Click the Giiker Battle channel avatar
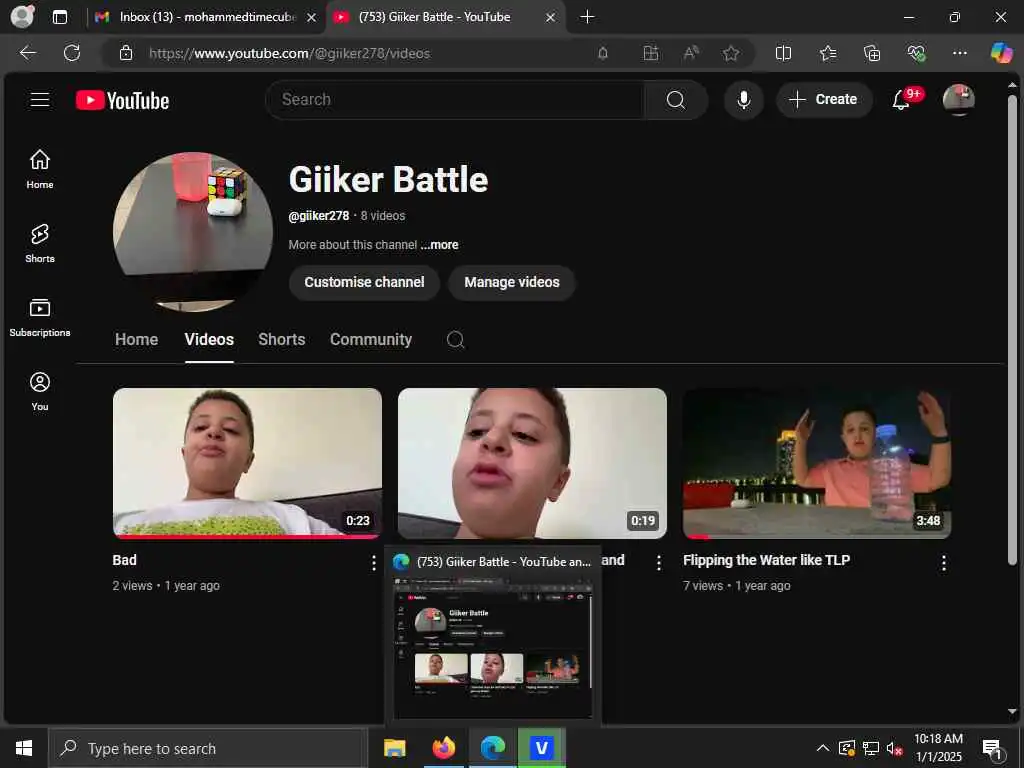This screenshot has height=768, width=1024. pyautogui.click(x=193, y=232)
